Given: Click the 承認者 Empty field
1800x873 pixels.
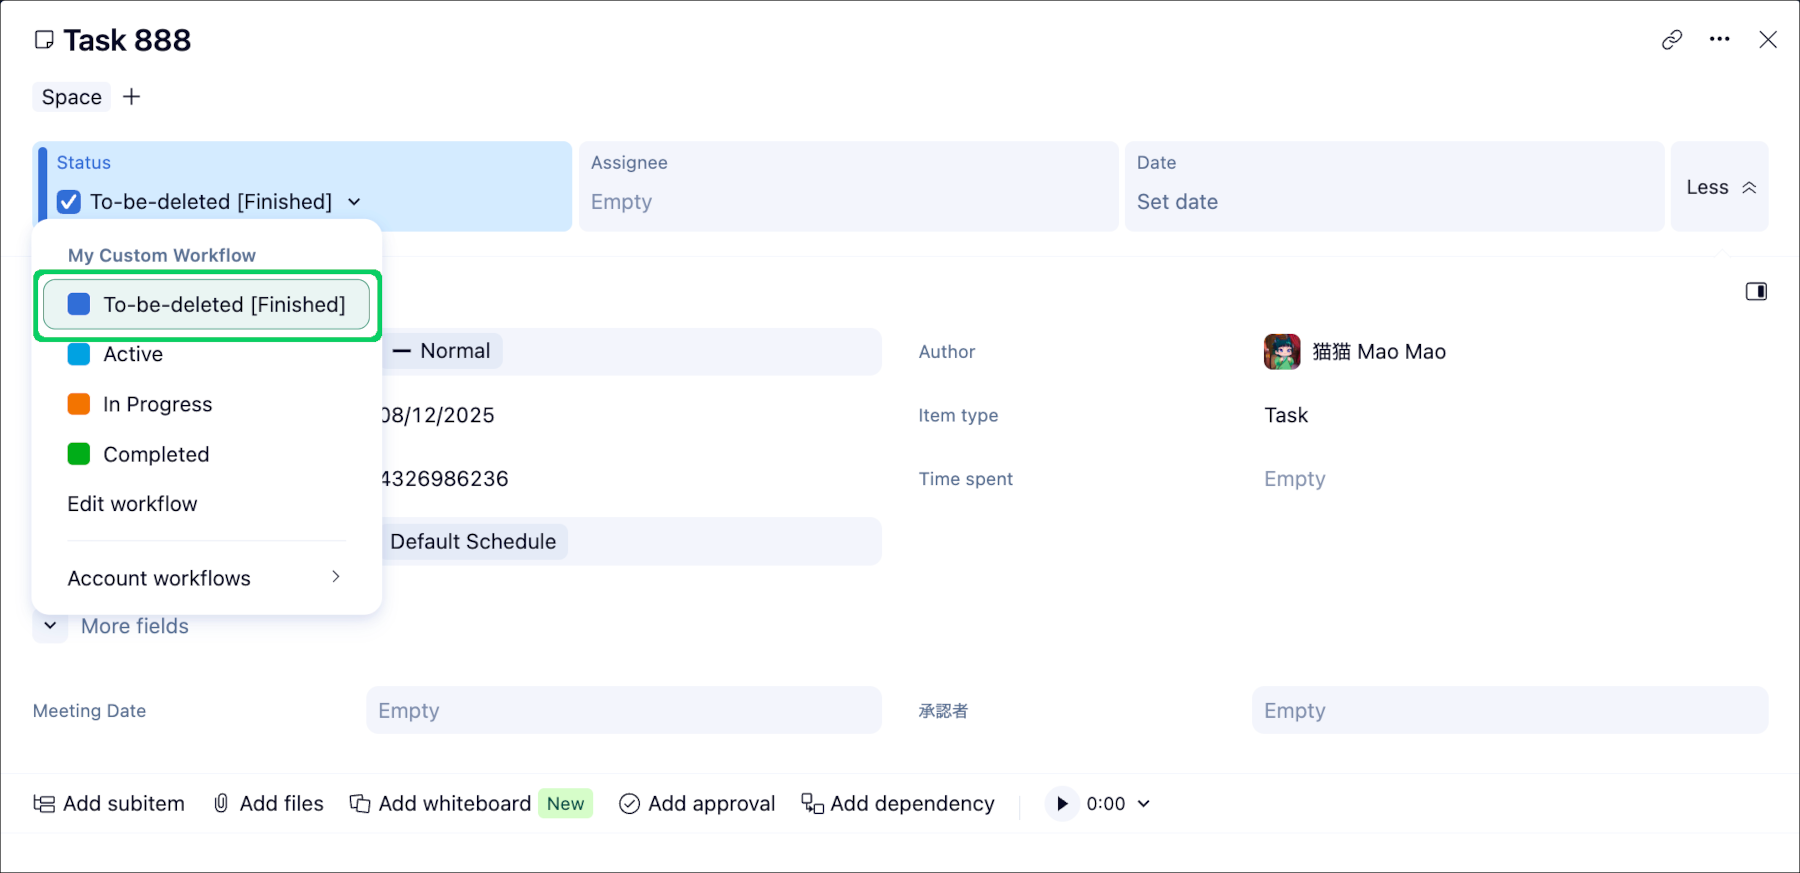Looking at the screenshot, I should (1510, 710).
